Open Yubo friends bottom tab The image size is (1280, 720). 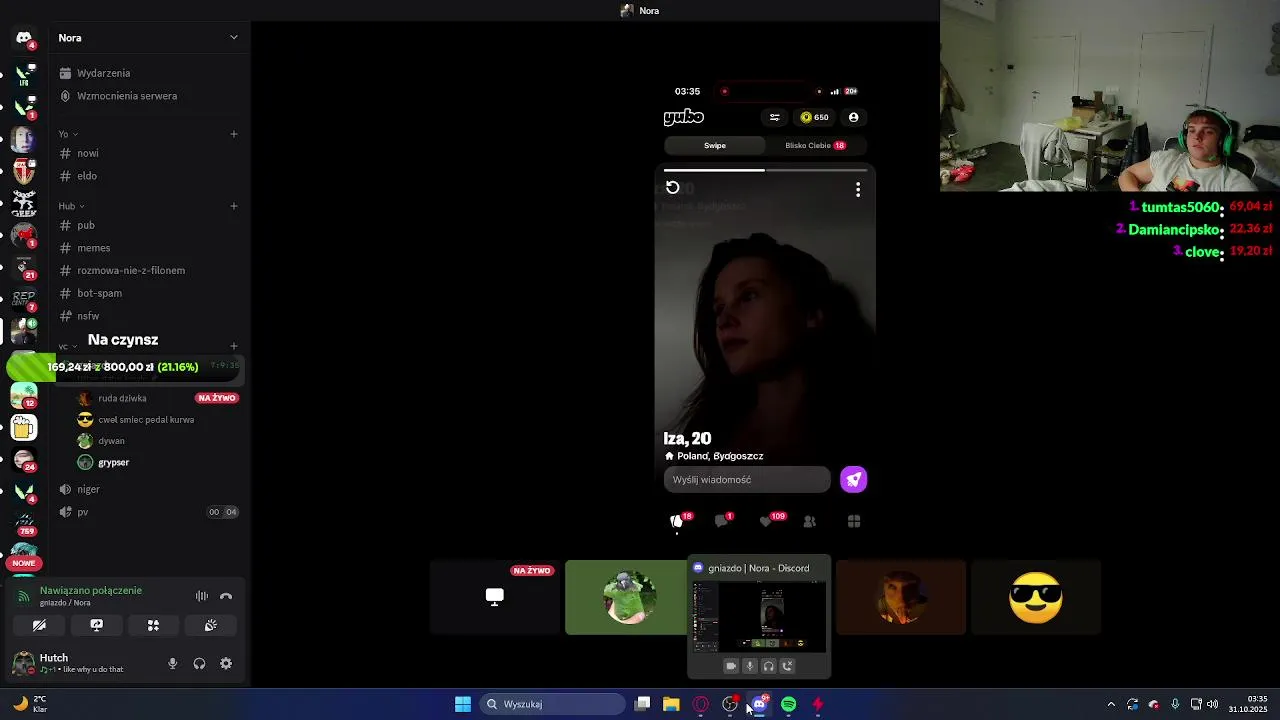(810, 521)
